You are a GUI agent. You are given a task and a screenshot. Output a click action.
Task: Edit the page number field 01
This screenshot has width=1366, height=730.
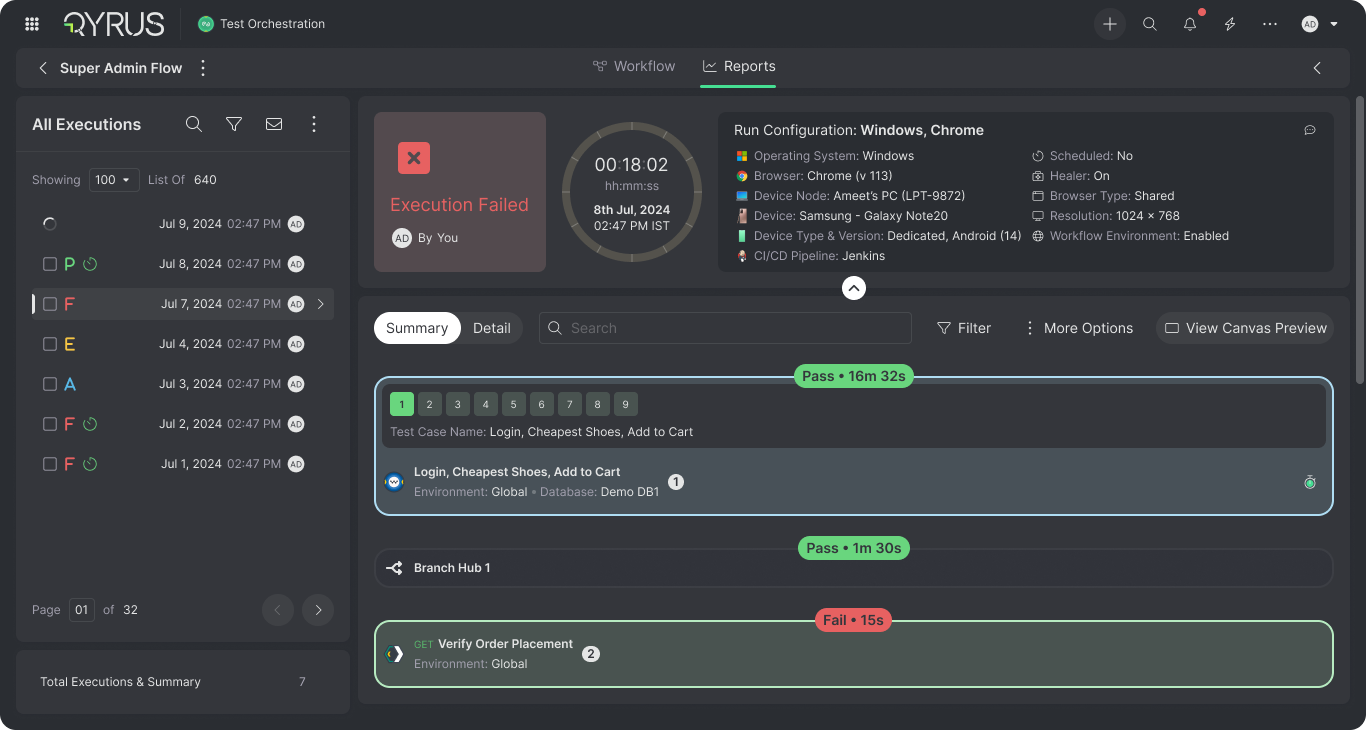(82, 610)
